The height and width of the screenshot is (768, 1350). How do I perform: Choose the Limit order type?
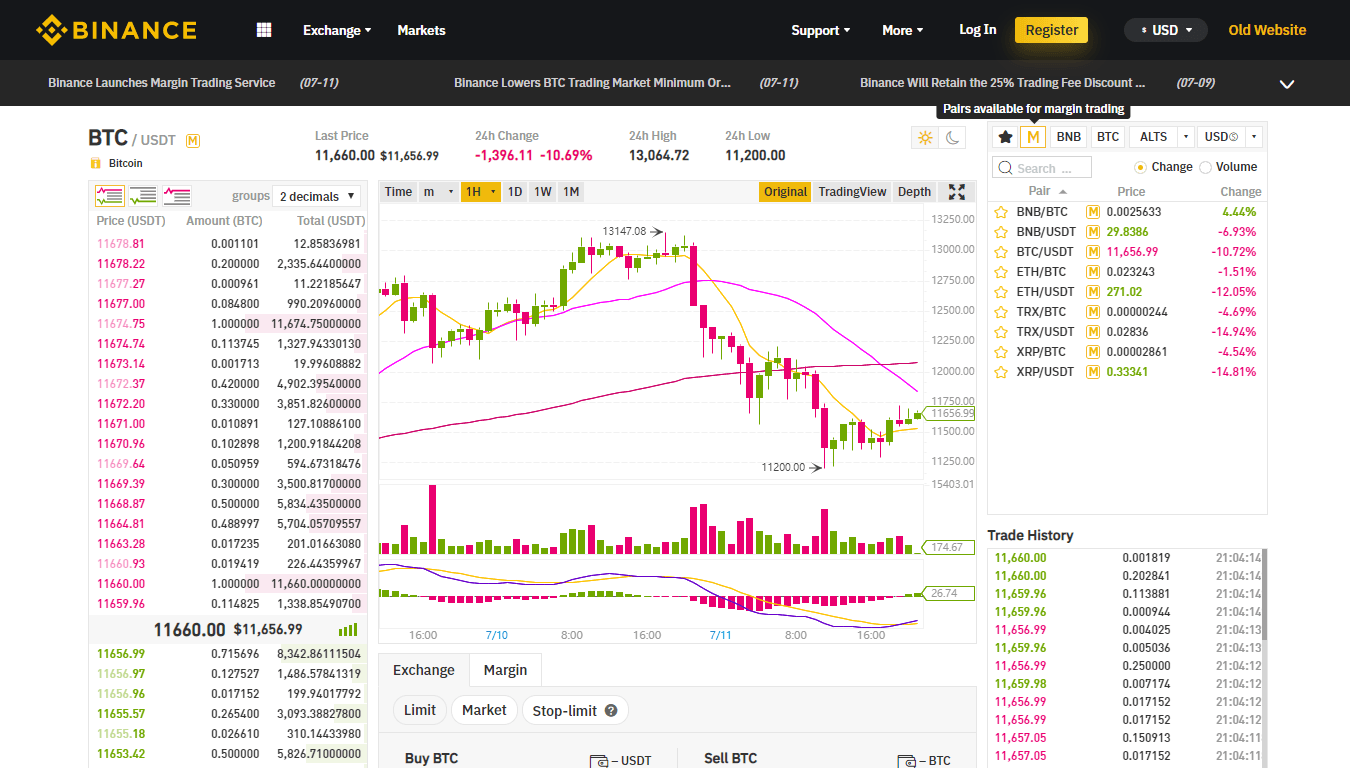pyautogui.click(x=420, y=710)
